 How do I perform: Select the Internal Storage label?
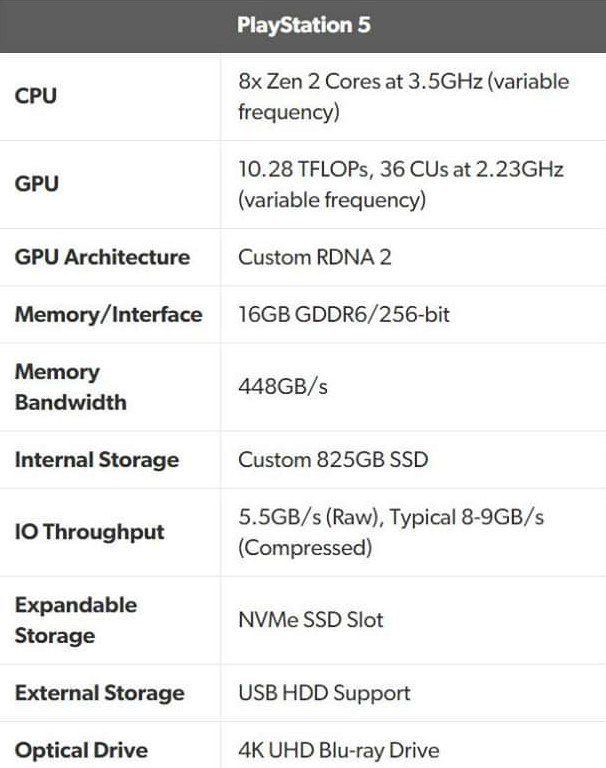[97, 460]
